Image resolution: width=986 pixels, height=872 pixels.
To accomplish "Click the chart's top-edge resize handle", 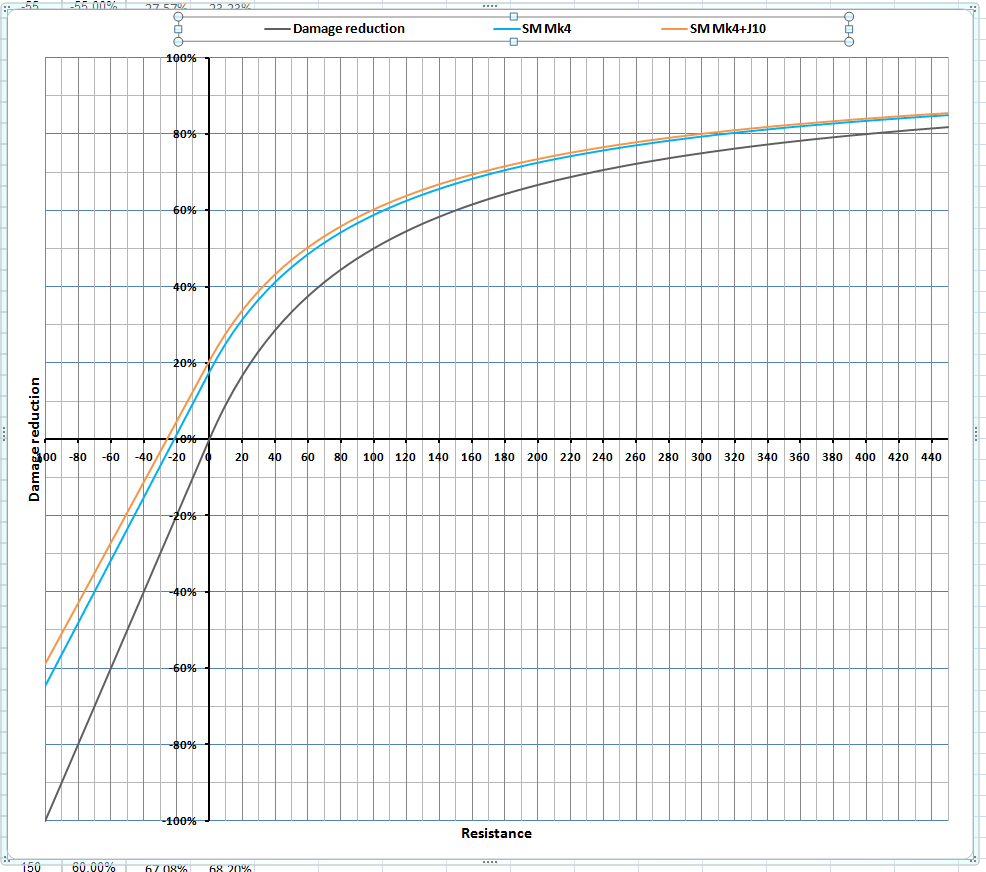I will pos(491,6).
